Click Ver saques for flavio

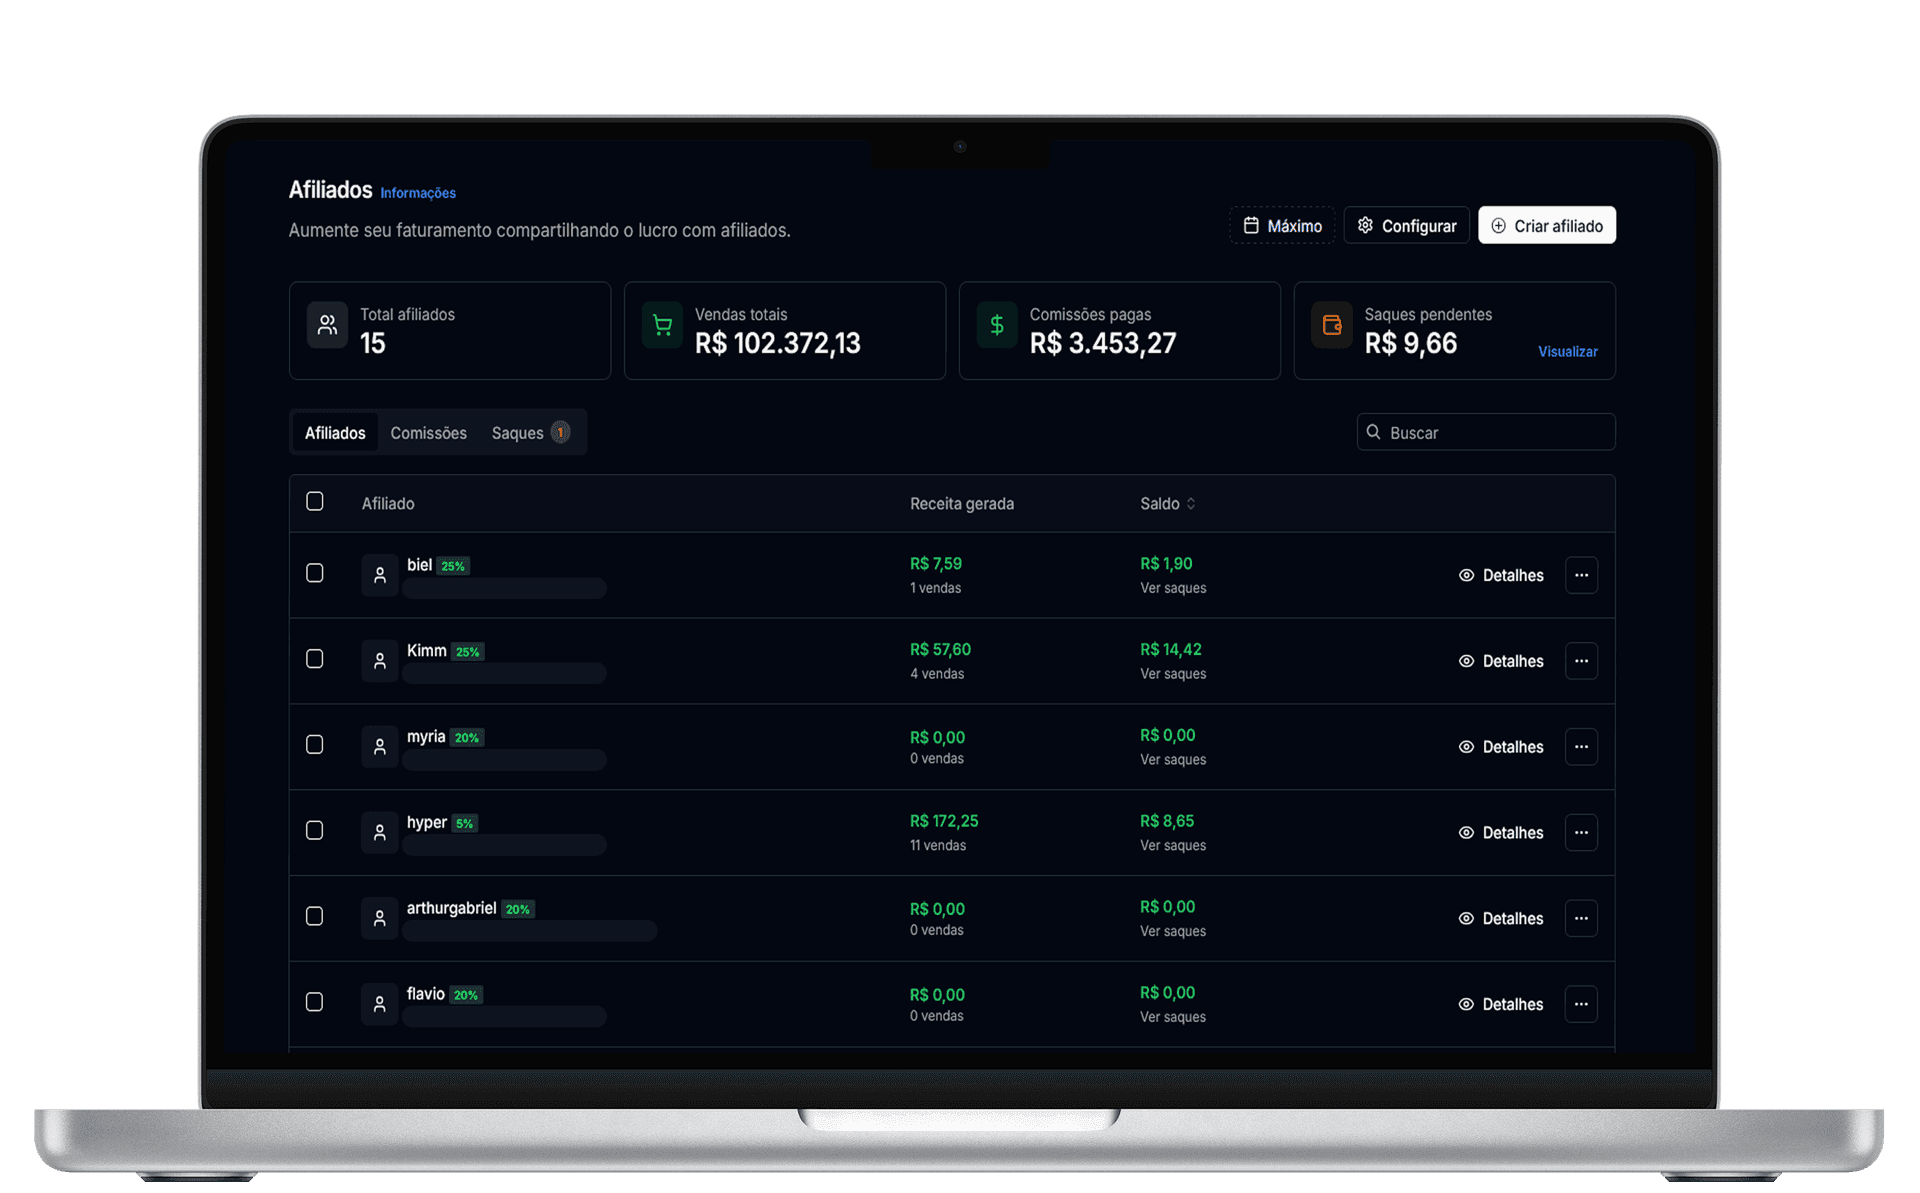pyautogui.click(x=1173, y=1017)
